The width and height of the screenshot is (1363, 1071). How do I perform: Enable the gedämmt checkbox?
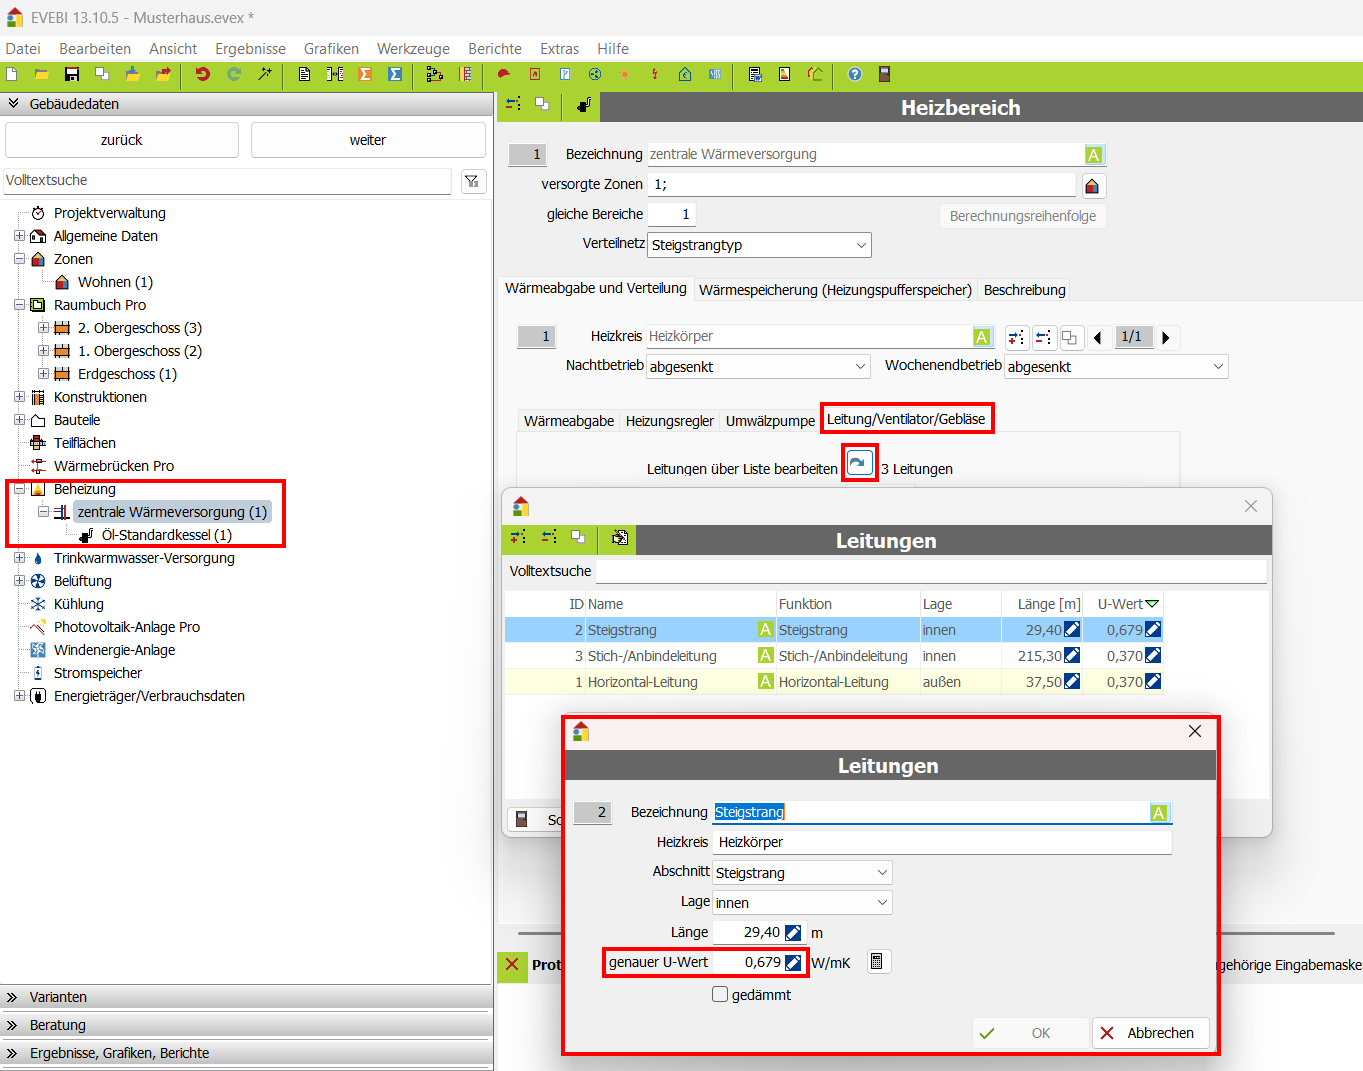click(x=720, y=994)
